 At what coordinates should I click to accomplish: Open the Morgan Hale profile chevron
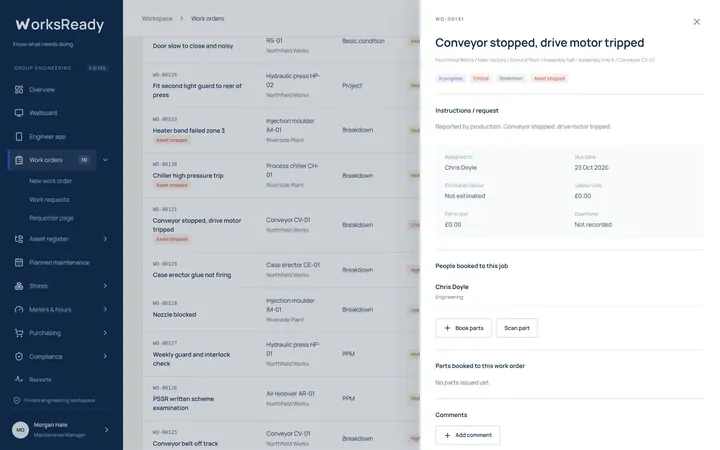point(107,430)
